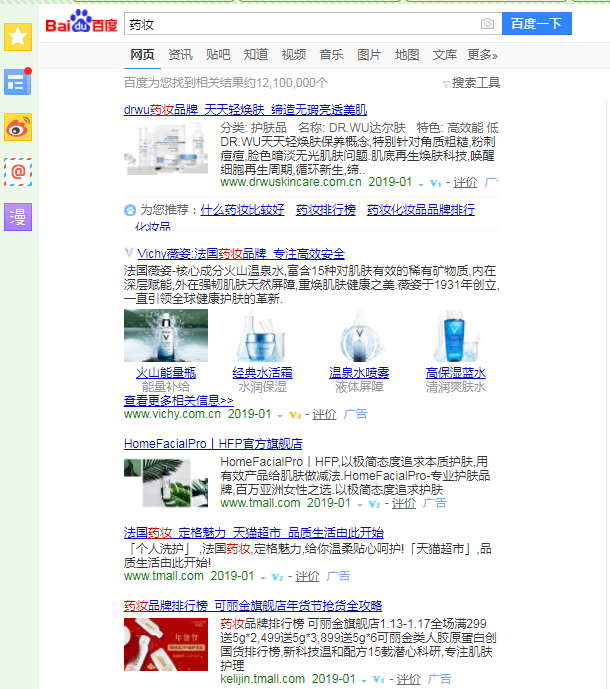Screen dimensions: 610x689
Task: Switch to the 图片 tab
Action: (369, 55)
